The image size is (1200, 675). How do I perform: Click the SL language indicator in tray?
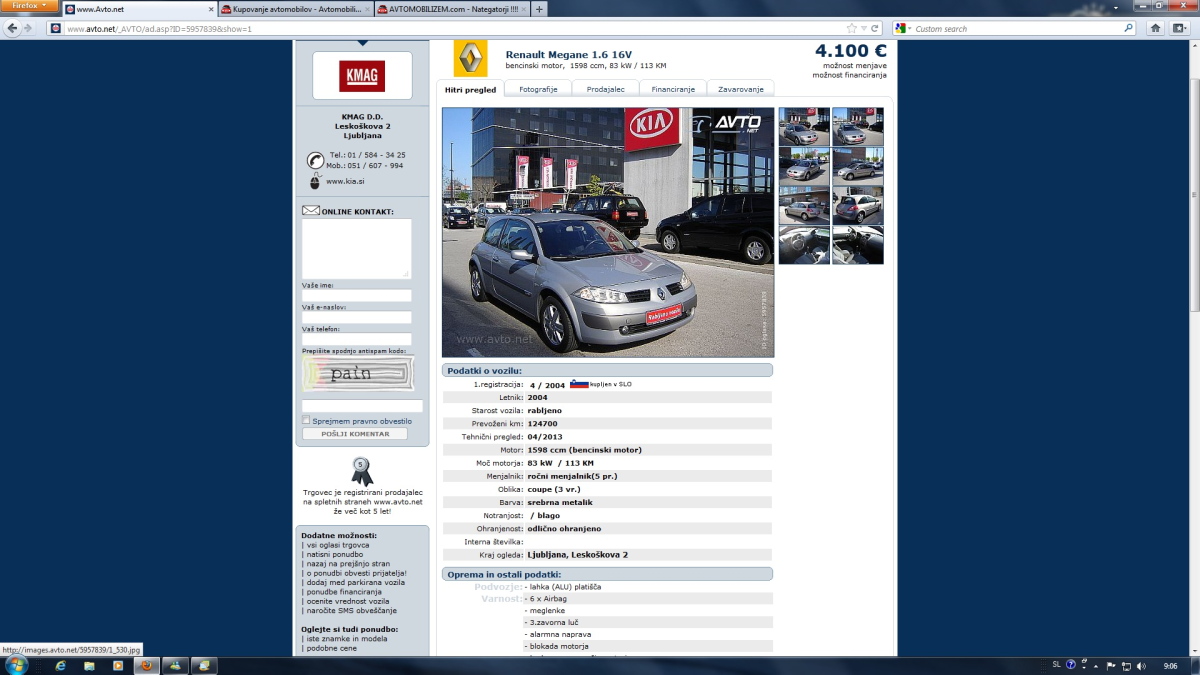click(x=1057, y=664)
